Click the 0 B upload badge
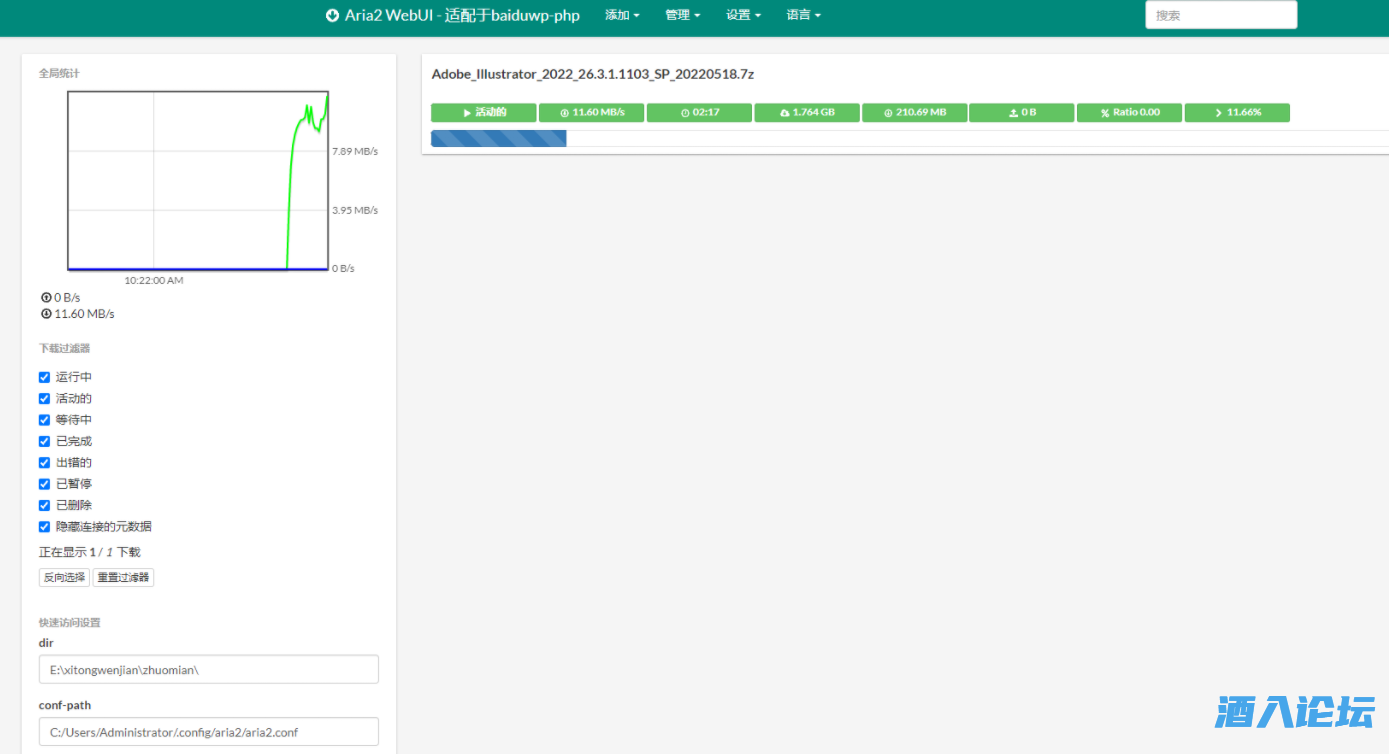This screenshot has width=1389, height=754. coord(1021,113)
